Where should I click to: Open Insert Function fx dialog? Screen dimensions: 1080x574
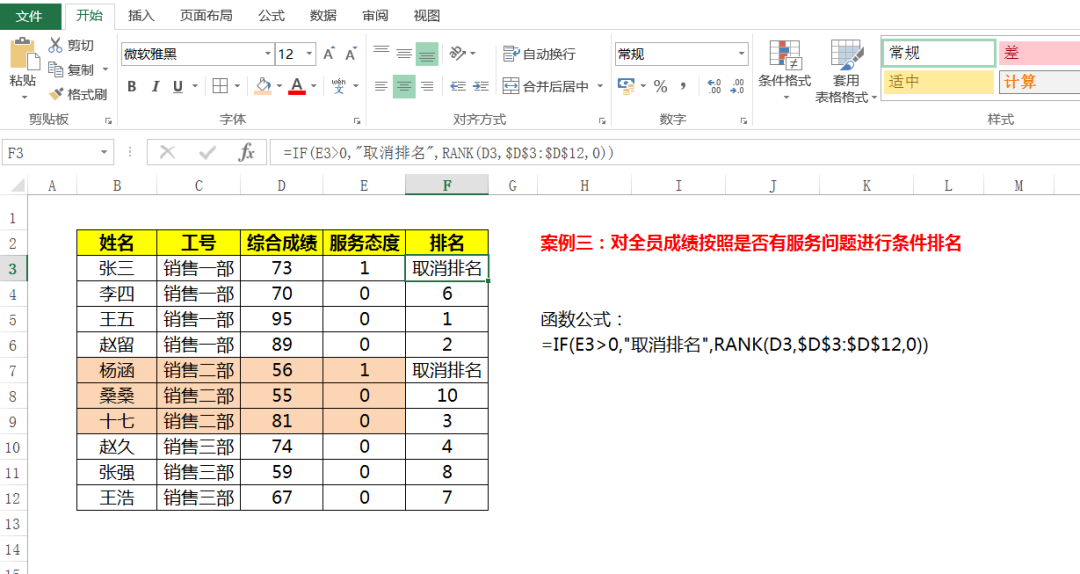click(x=246, y=152)
